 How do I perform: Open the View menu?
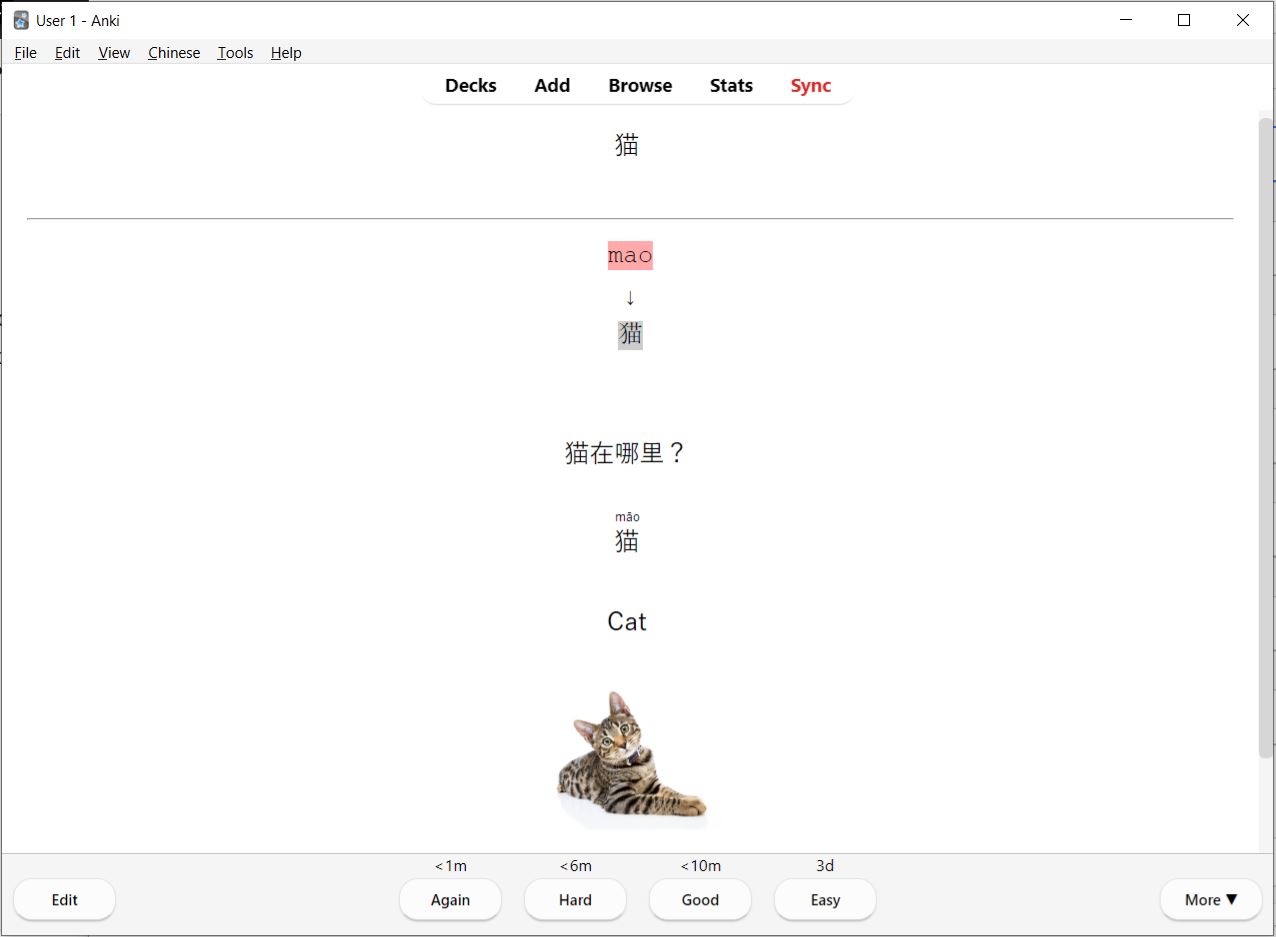pyautogui.click(x=114, y=53)
